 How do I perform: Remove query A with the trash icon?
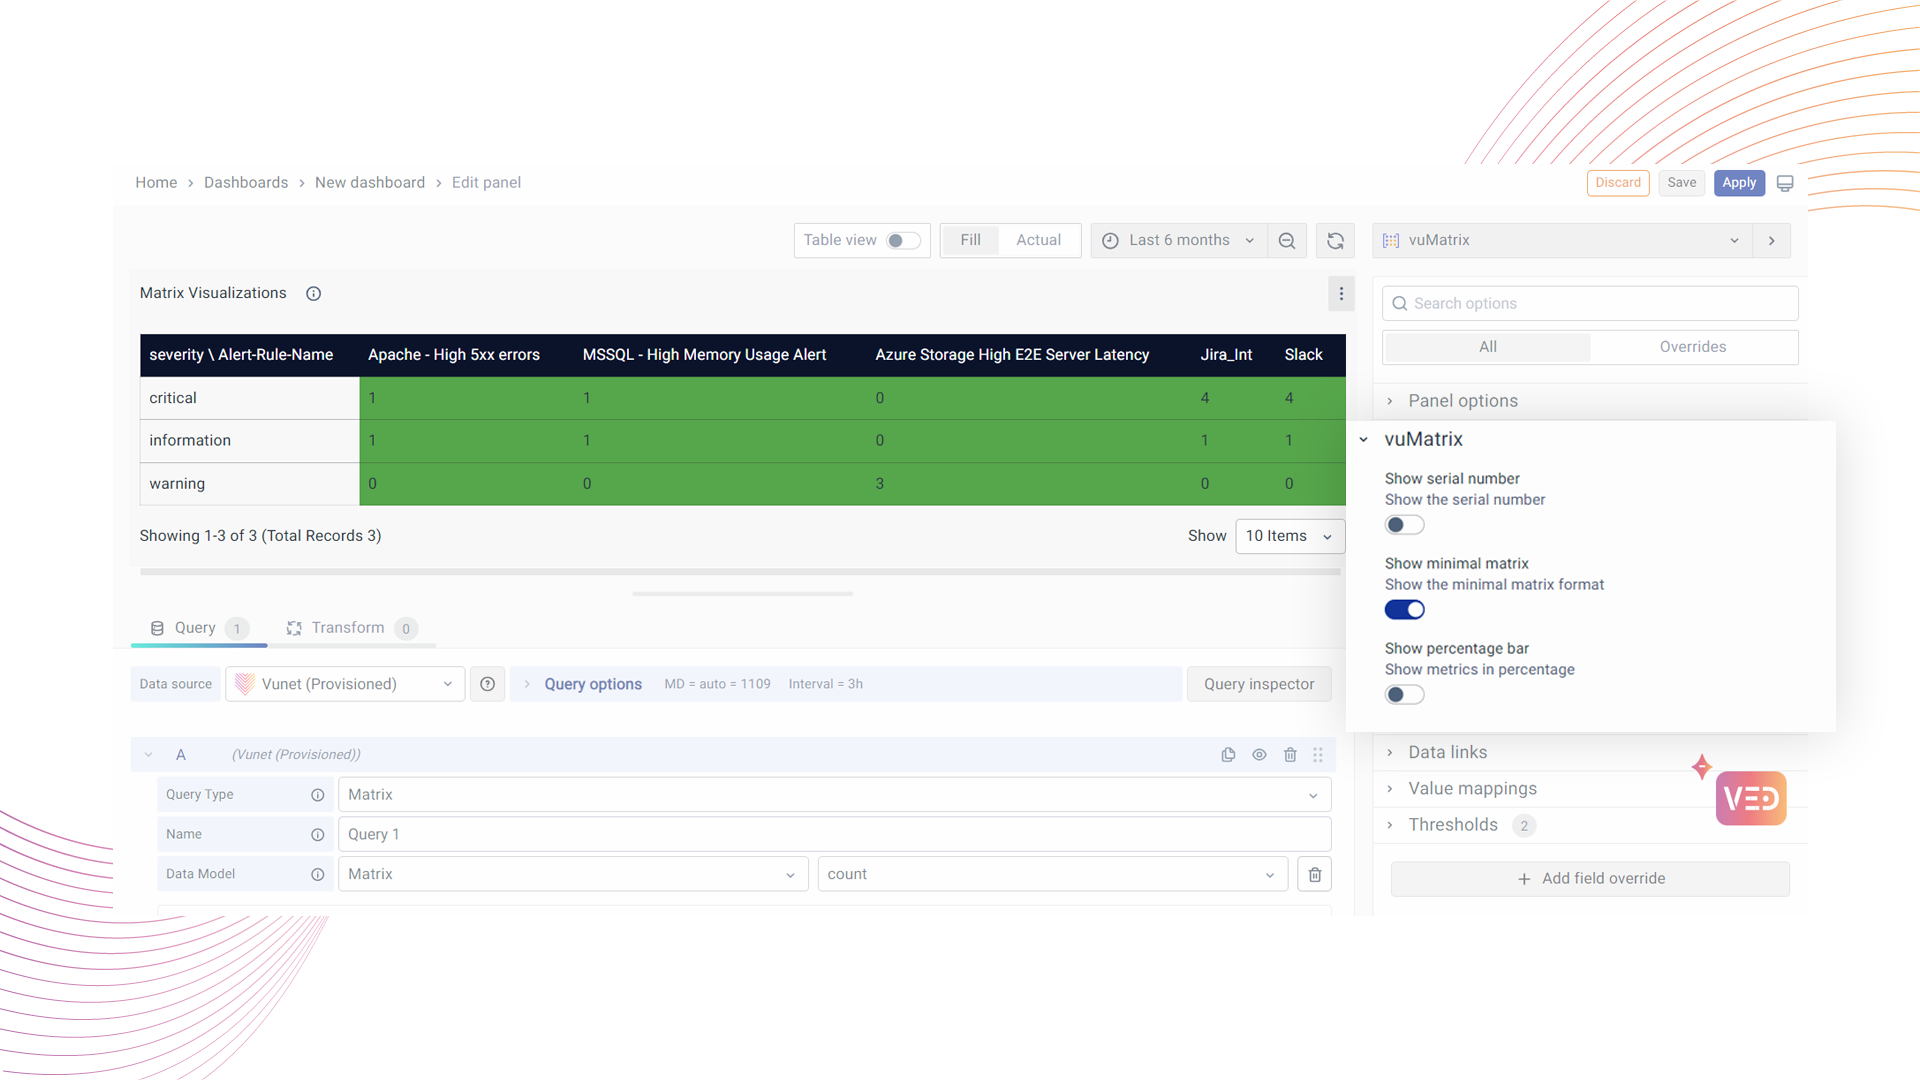(1290, 755)
